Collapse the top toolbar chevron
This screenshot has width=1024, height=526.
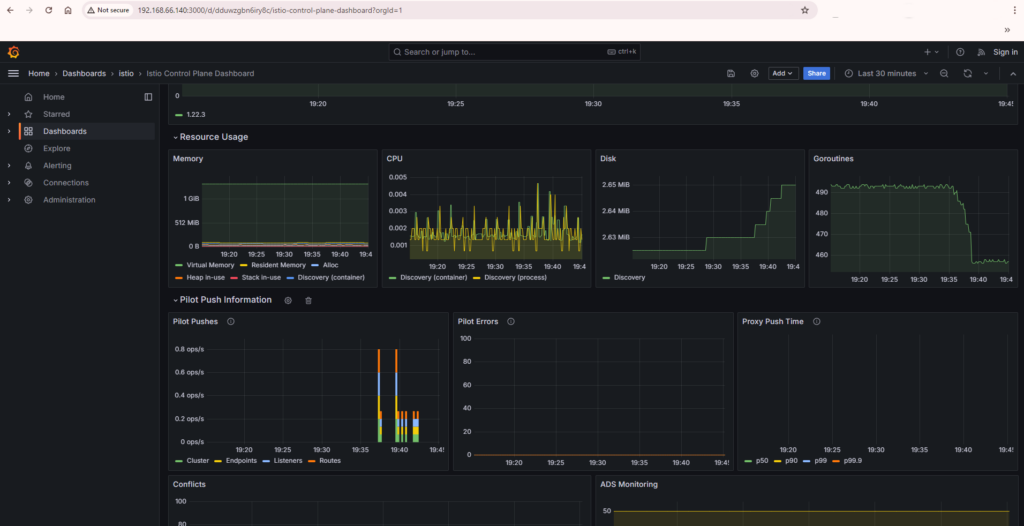[x=1013, y=74]
